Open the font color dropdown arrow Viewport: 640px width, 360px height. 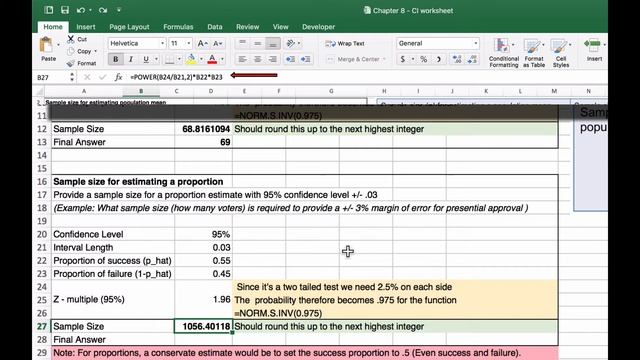point(222,59)
